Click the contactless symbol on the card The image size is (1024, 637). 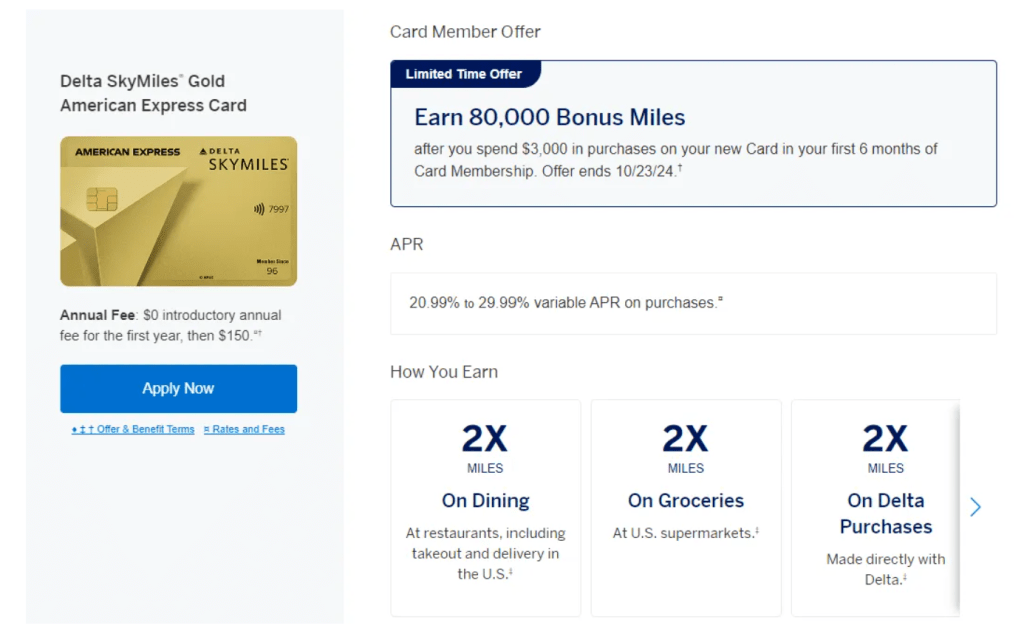coord(259,209)
